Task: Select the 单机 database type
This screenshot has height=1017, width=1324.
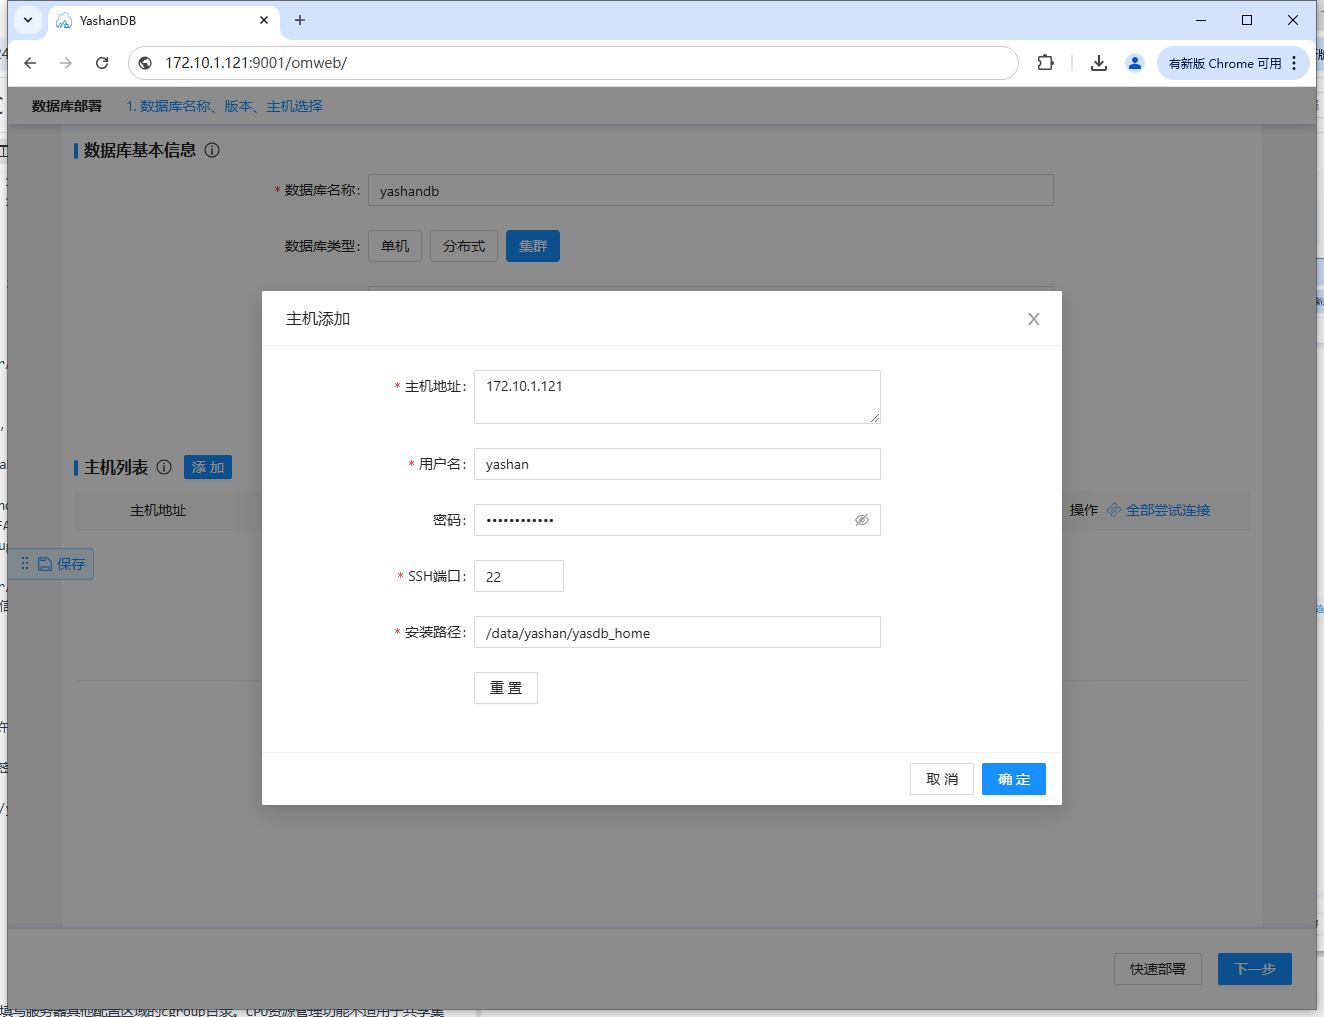Action: coord(395,246)
